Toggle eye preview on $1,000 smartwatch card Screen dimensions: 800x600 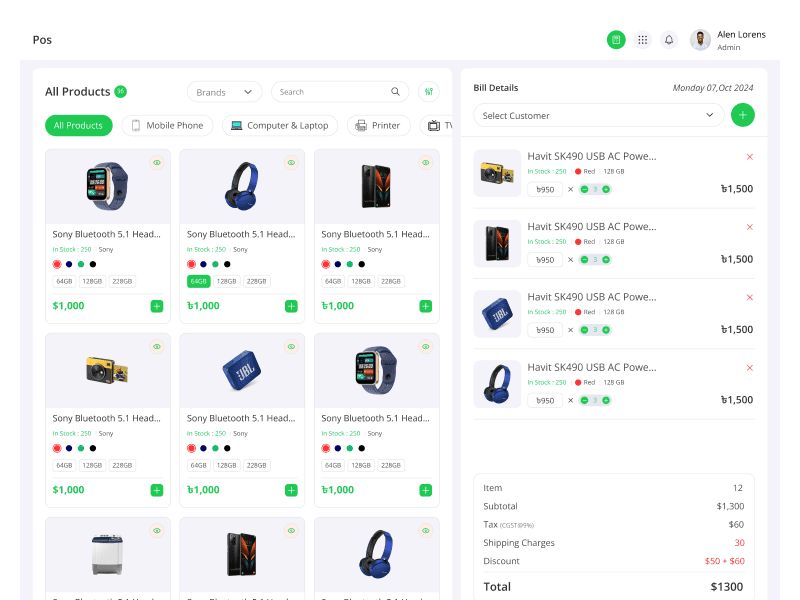157,163
